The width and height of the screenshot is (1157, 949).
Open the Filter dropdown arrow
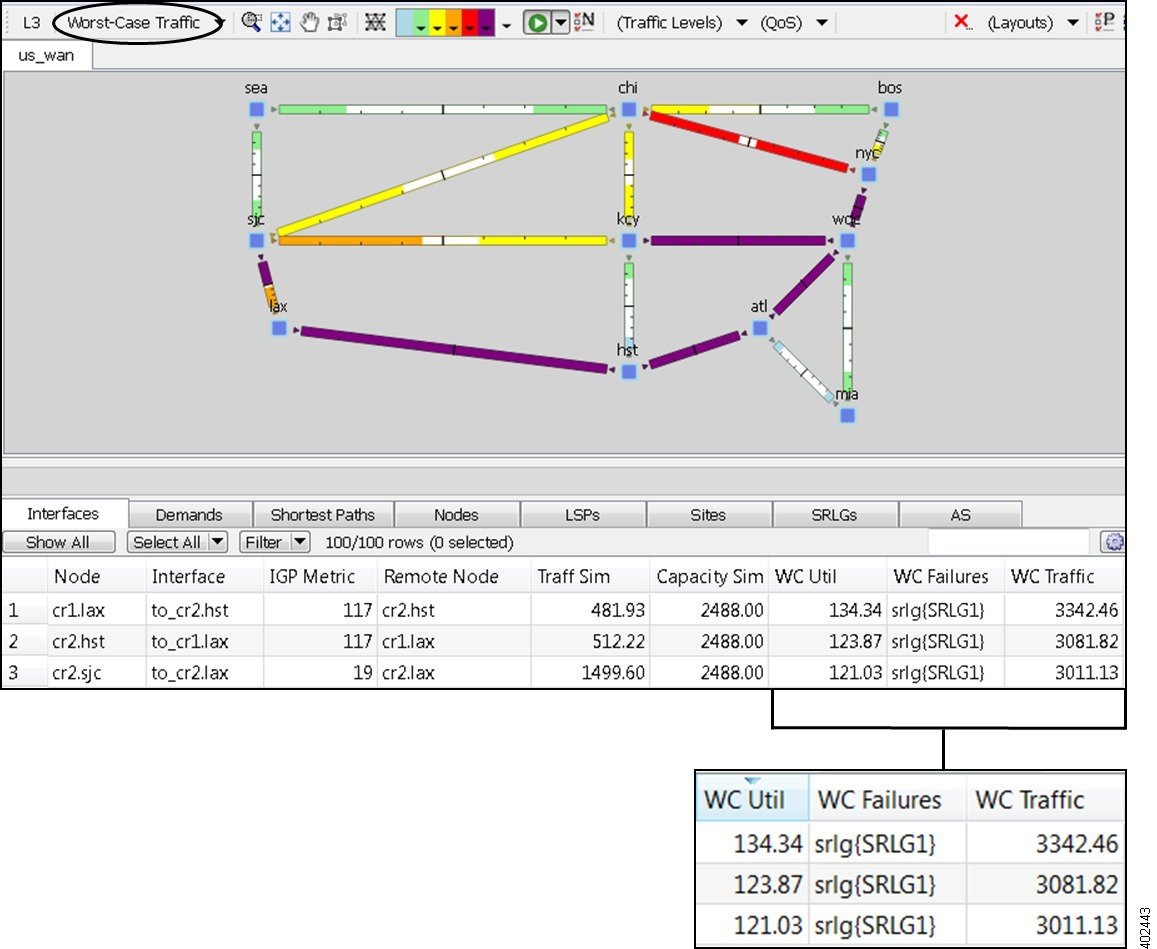click(x=300, y=542)
